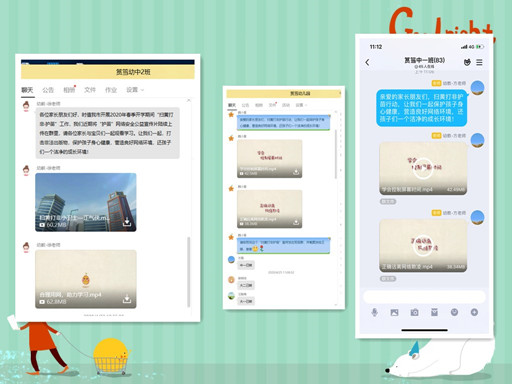Download the 42.5MB video in middle window
Viewport: 512px width, 384px height.
click(x=296, y=172)
